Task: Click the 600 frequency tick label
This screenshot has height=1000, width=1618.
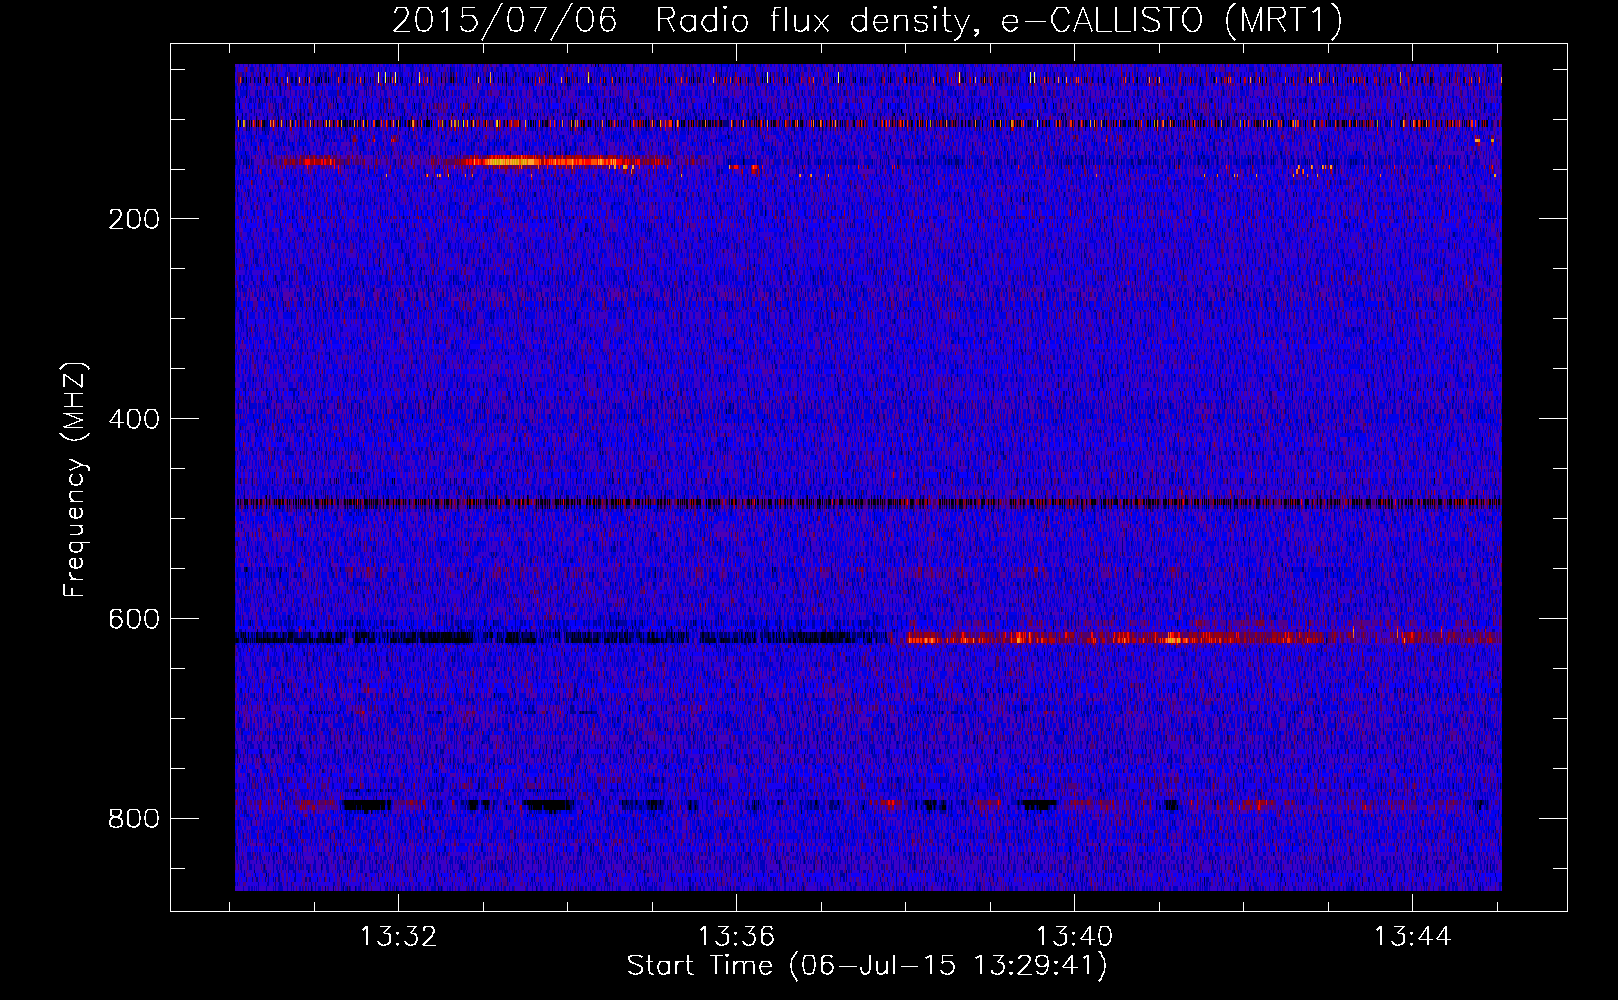Action: (x=134, y=619)
